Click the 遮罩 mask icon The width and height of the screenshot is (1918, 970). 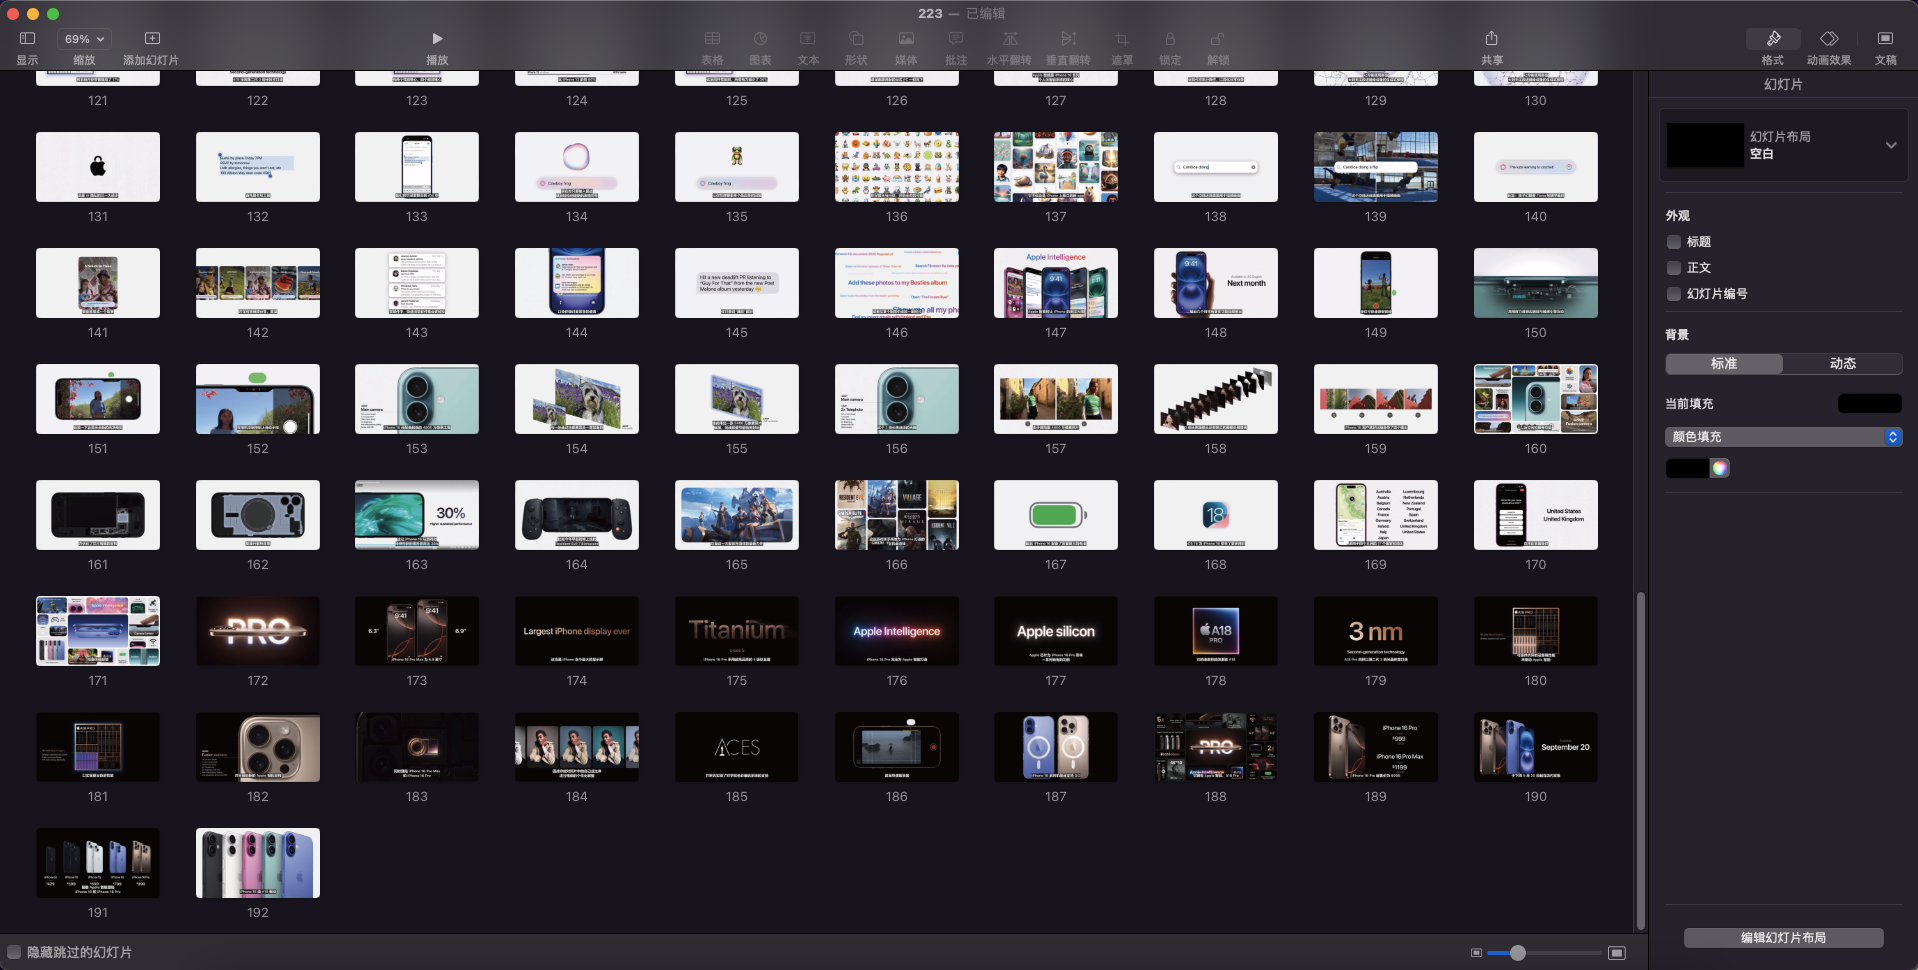coord(1122,39)
